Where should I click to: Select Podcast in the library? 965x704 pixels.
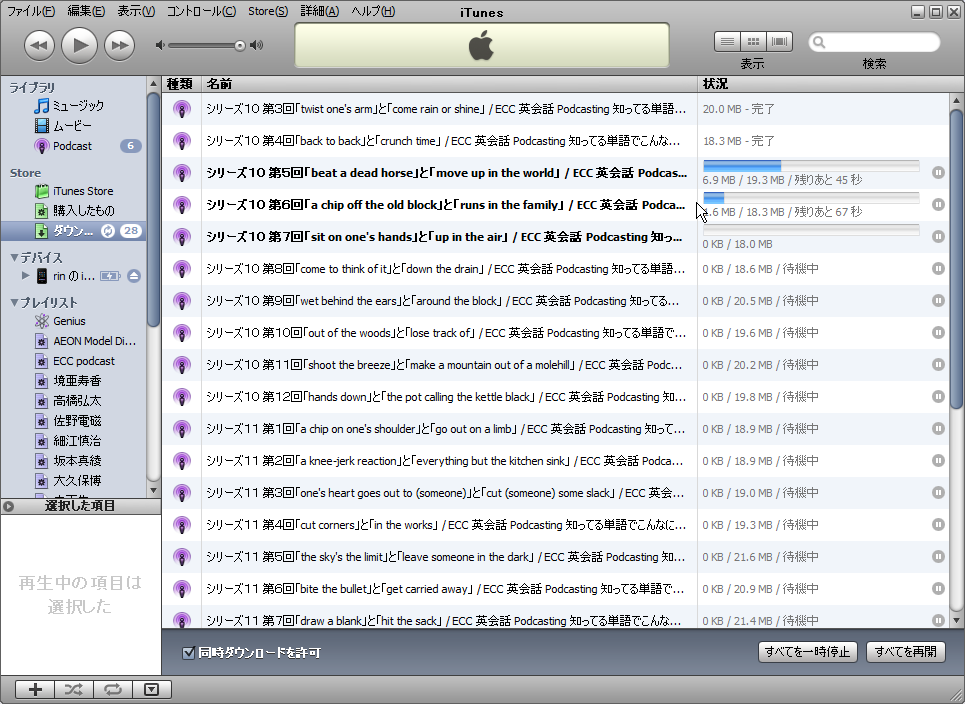point(73,146)
